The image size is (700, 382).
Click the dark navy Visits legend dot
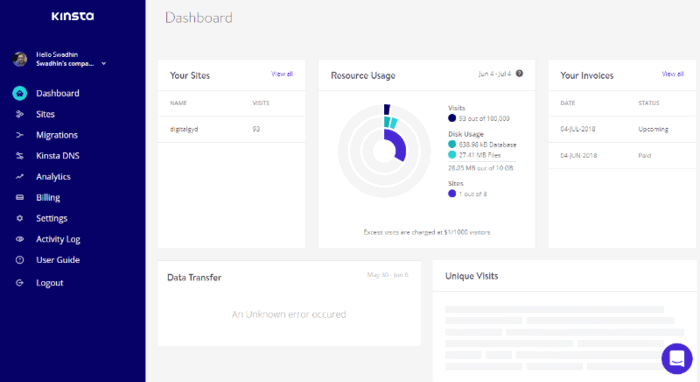point(452,118)
